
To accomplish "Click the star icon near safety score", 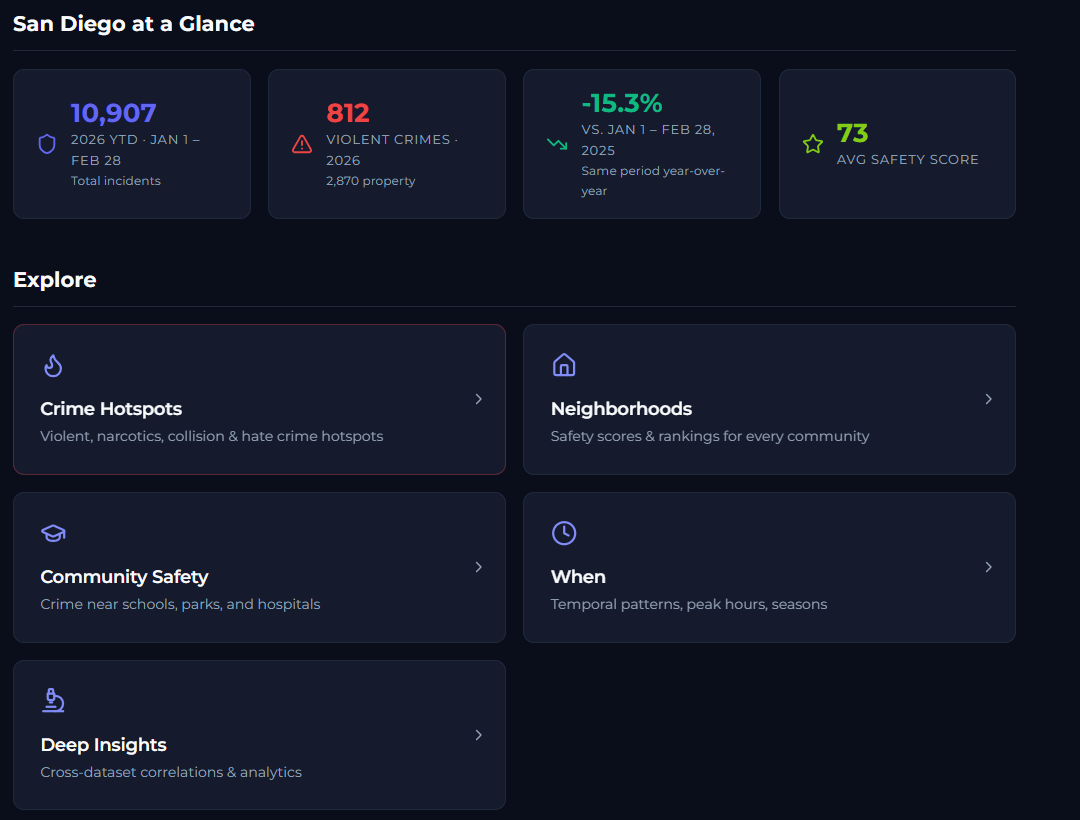I will pyautogui.click(x=813, y=144).
